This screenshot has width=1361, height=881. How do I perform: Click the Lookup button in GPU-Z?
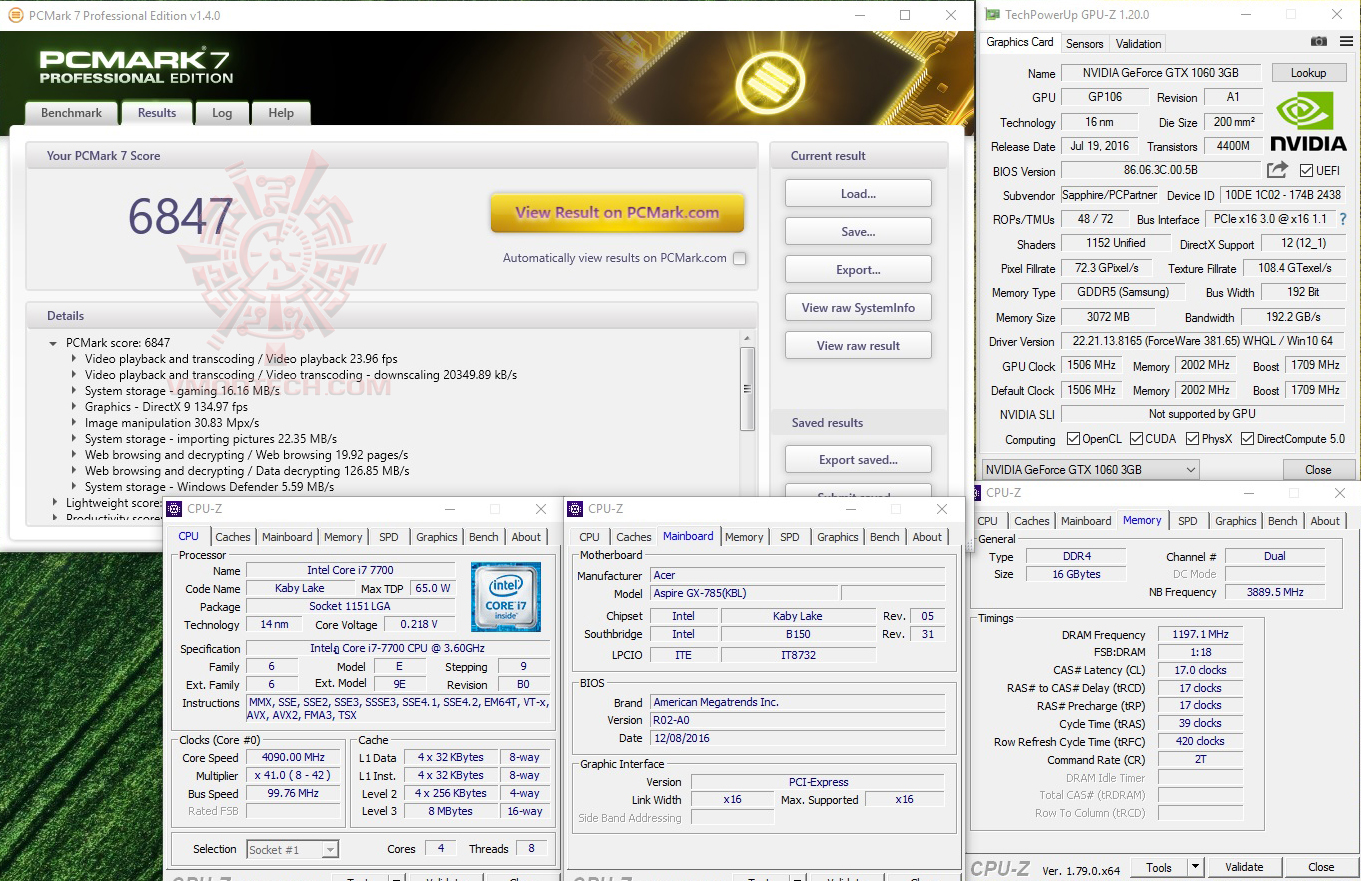click(1308, 73)
